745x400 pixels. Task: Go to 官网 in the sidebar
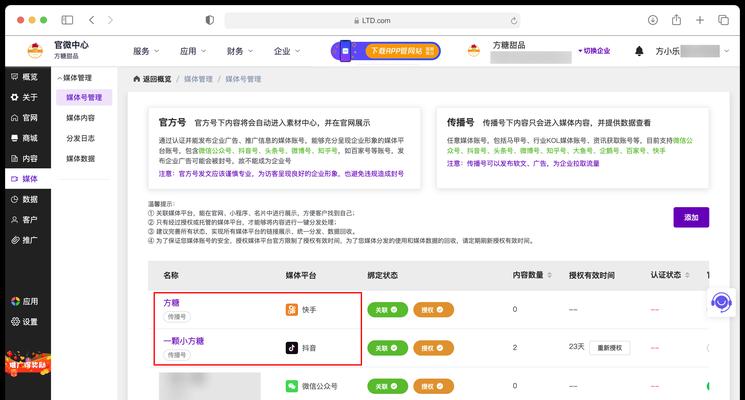[24, 118]
